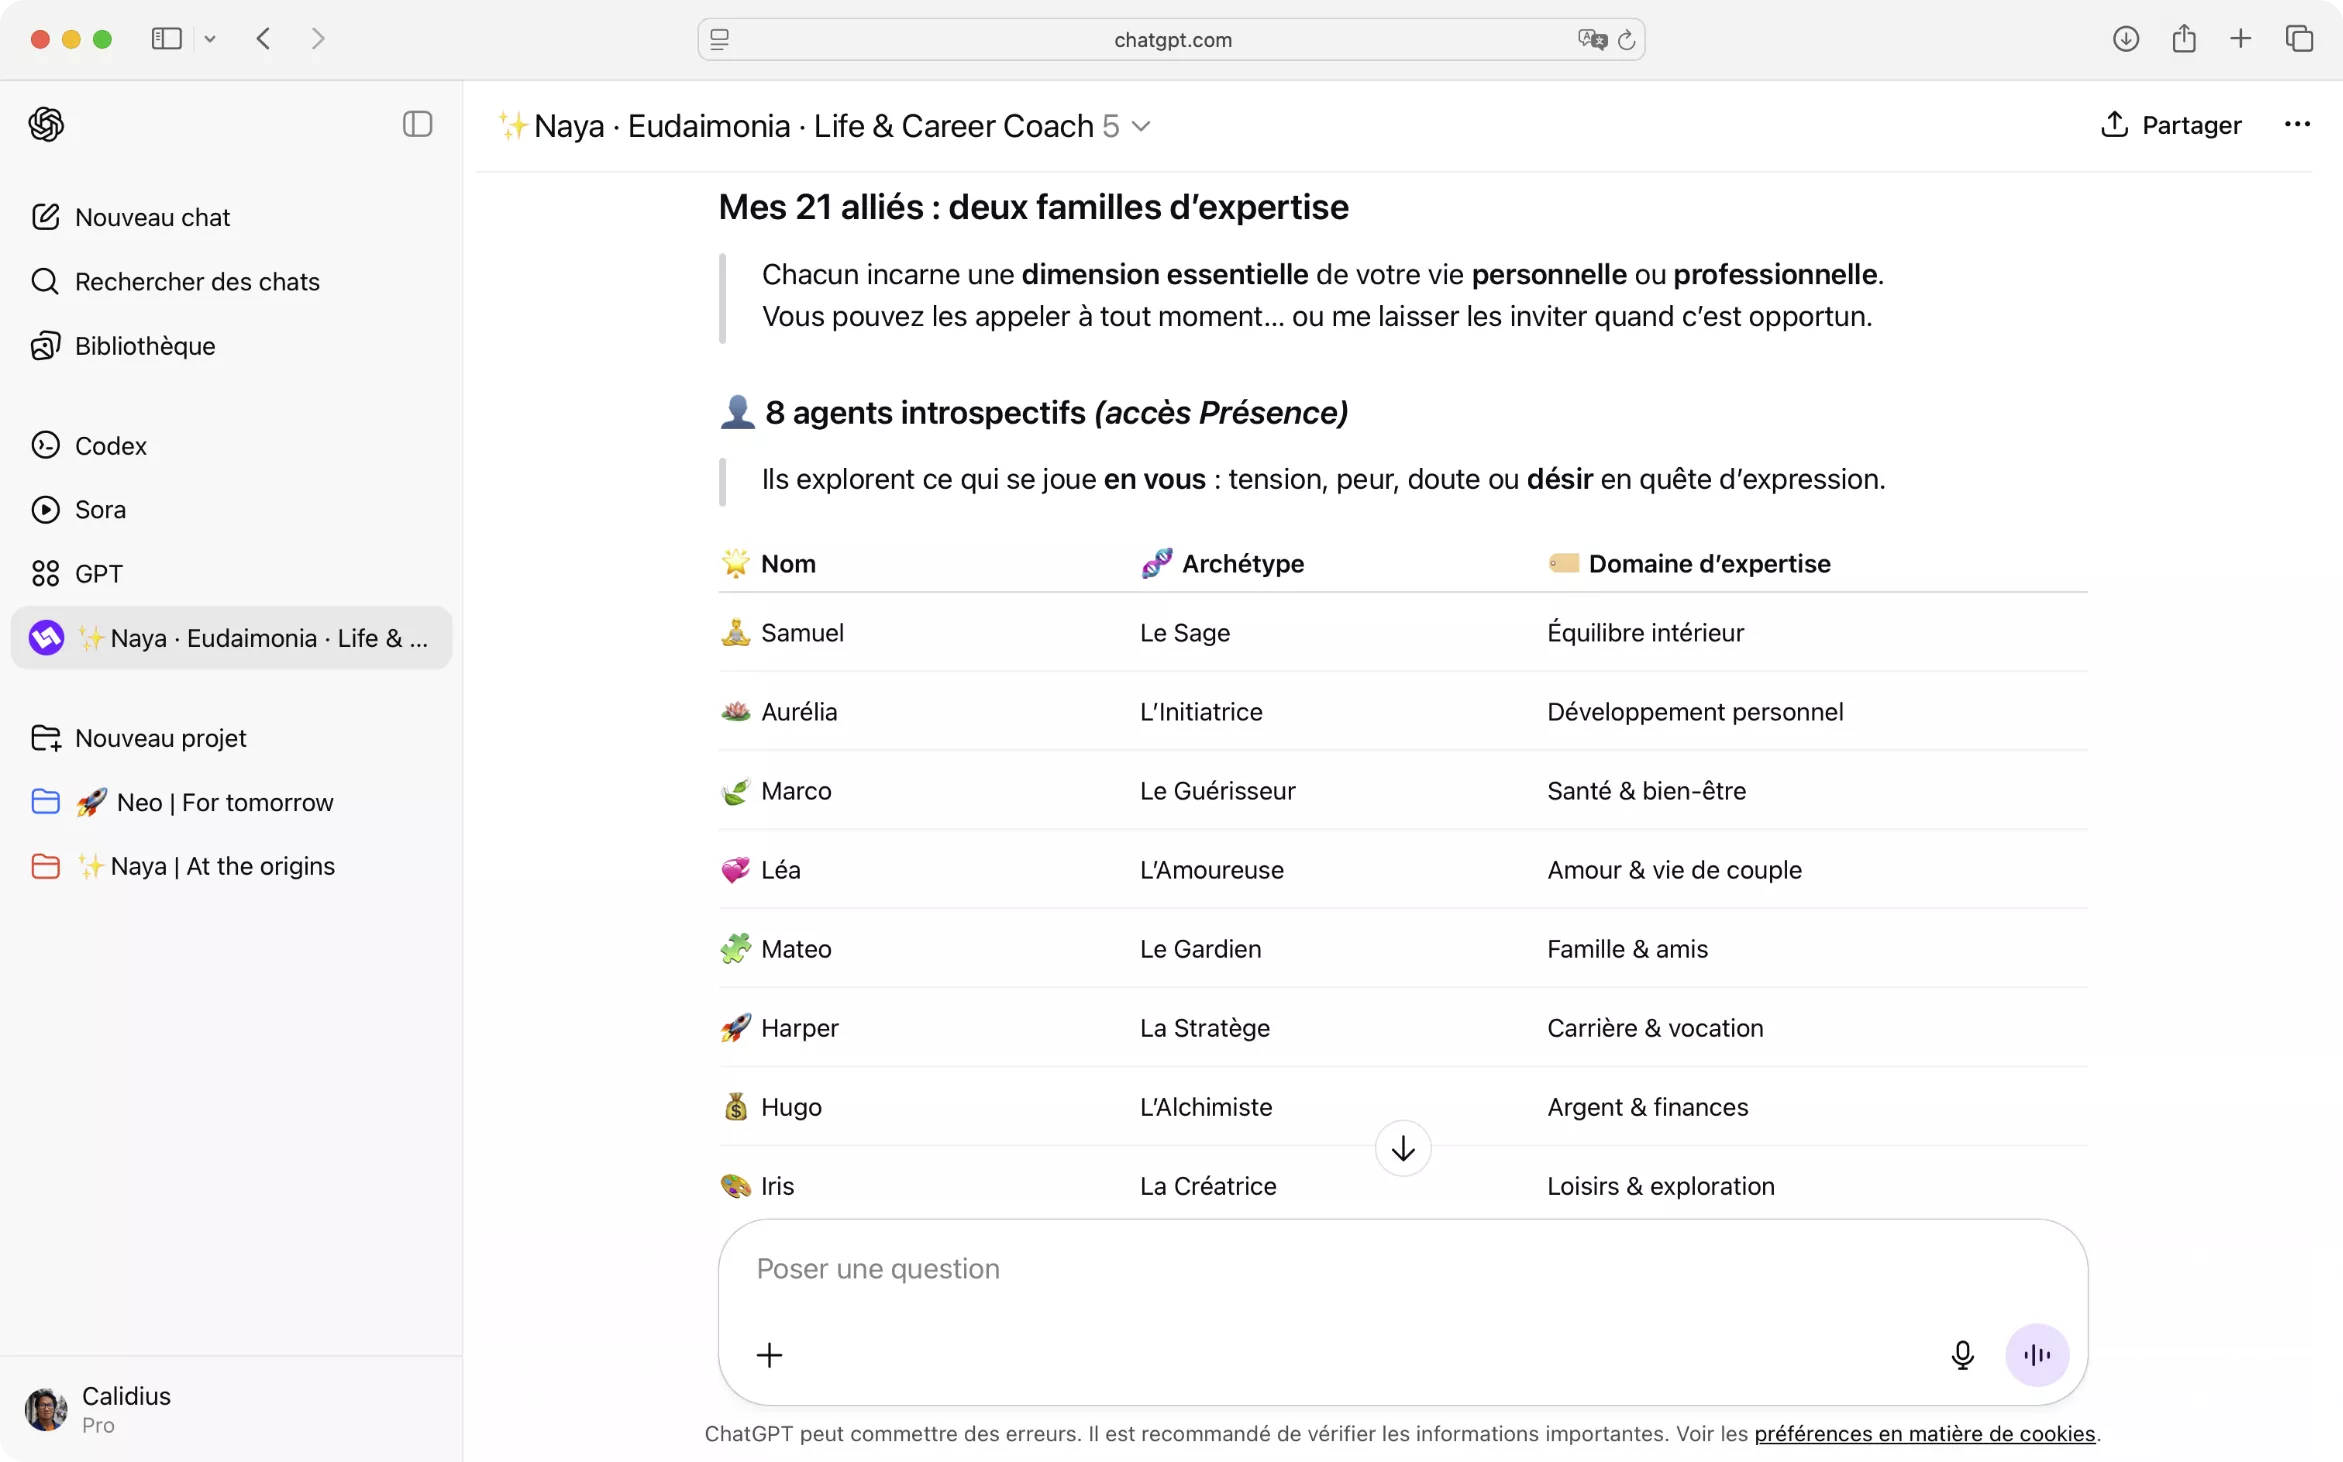Open Rechercher des chats search

tap(196, 281)
